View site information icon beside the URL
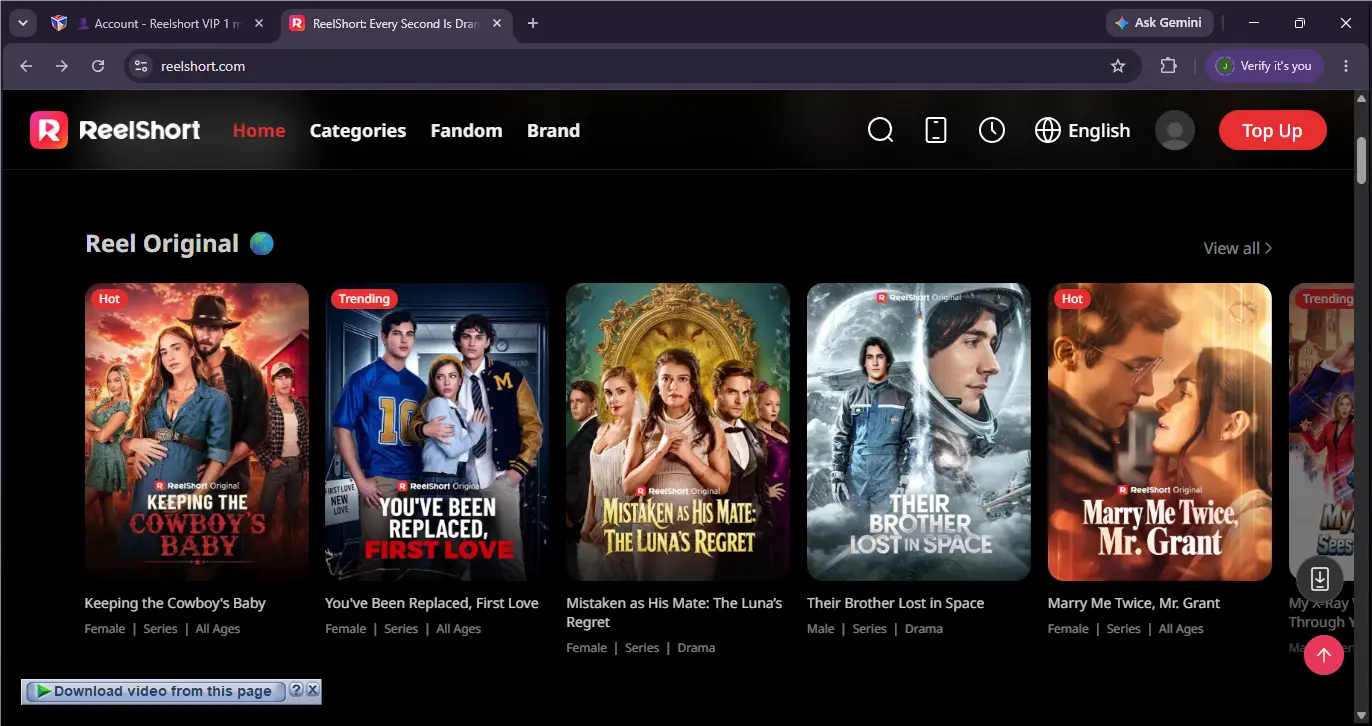Screen dimensions: 1372x726 [x=141, y=66]
